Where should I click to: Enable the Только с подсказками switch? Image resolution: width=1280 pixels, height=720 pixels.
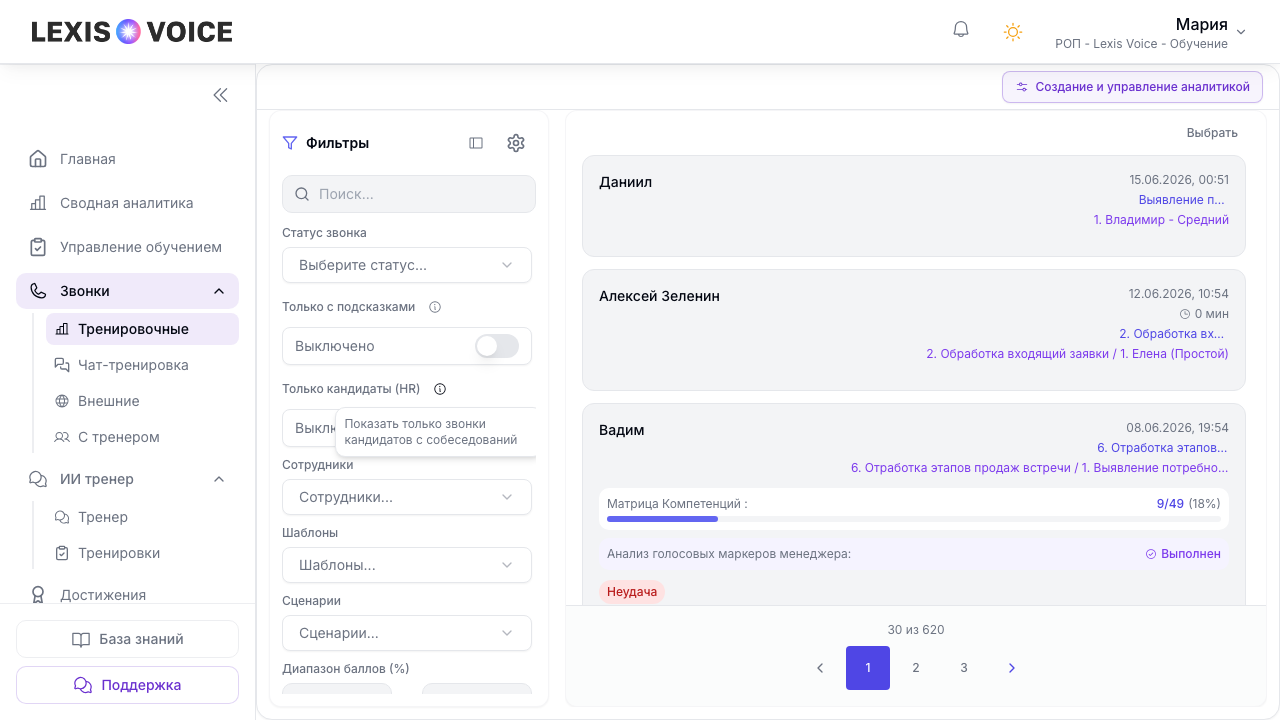pyautogui.click(x=497, y=346)
